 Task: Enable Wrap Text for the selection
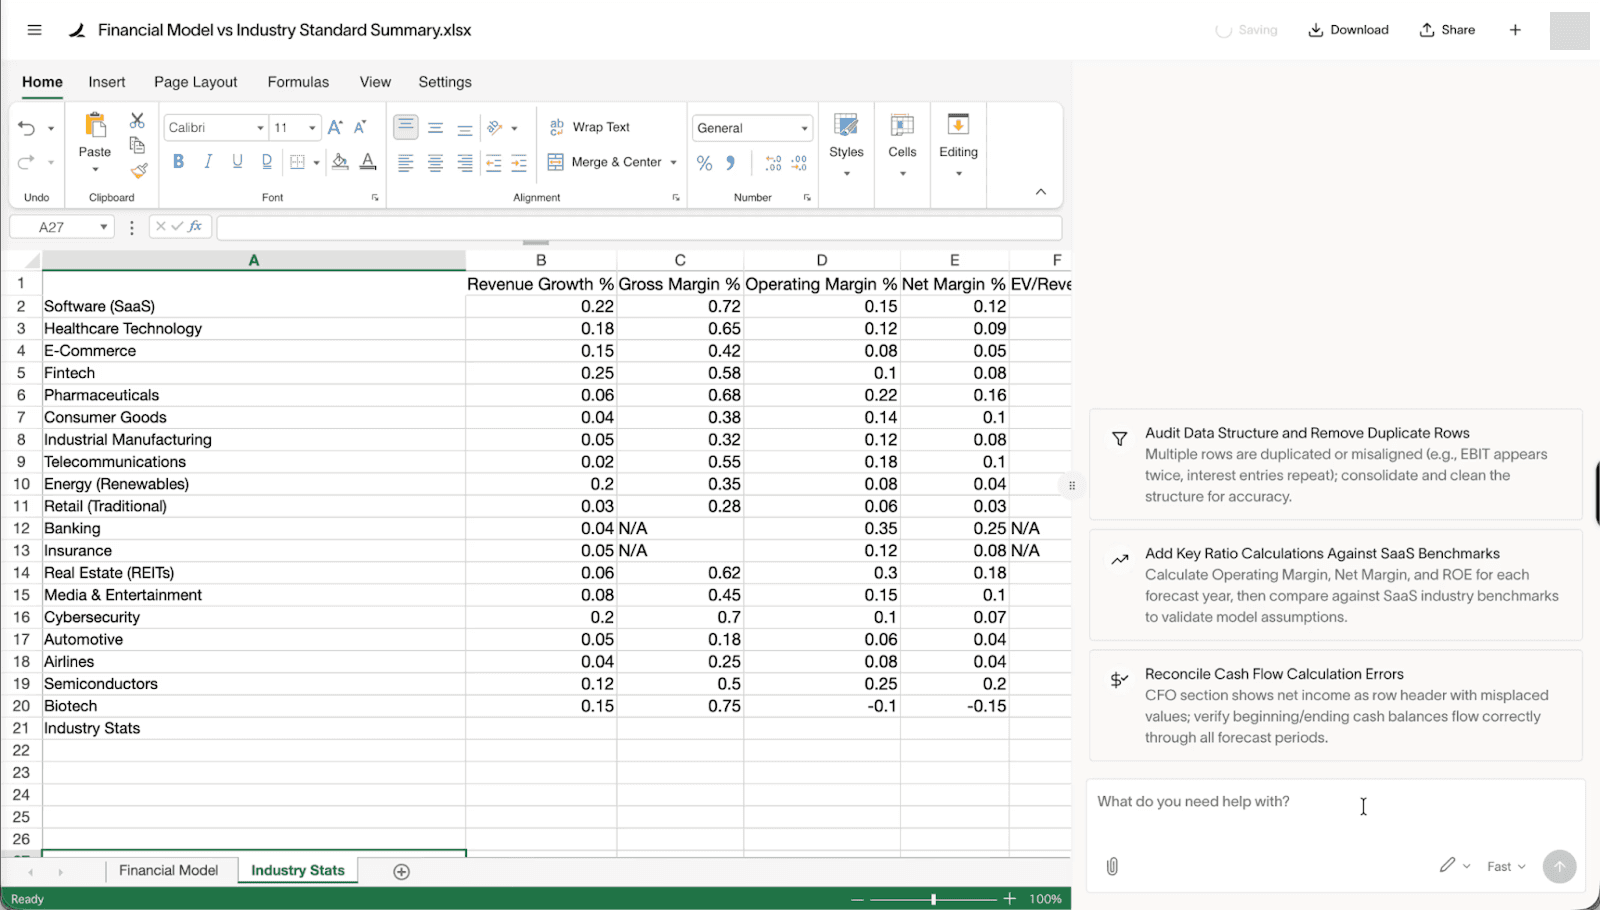pos(591,126)
